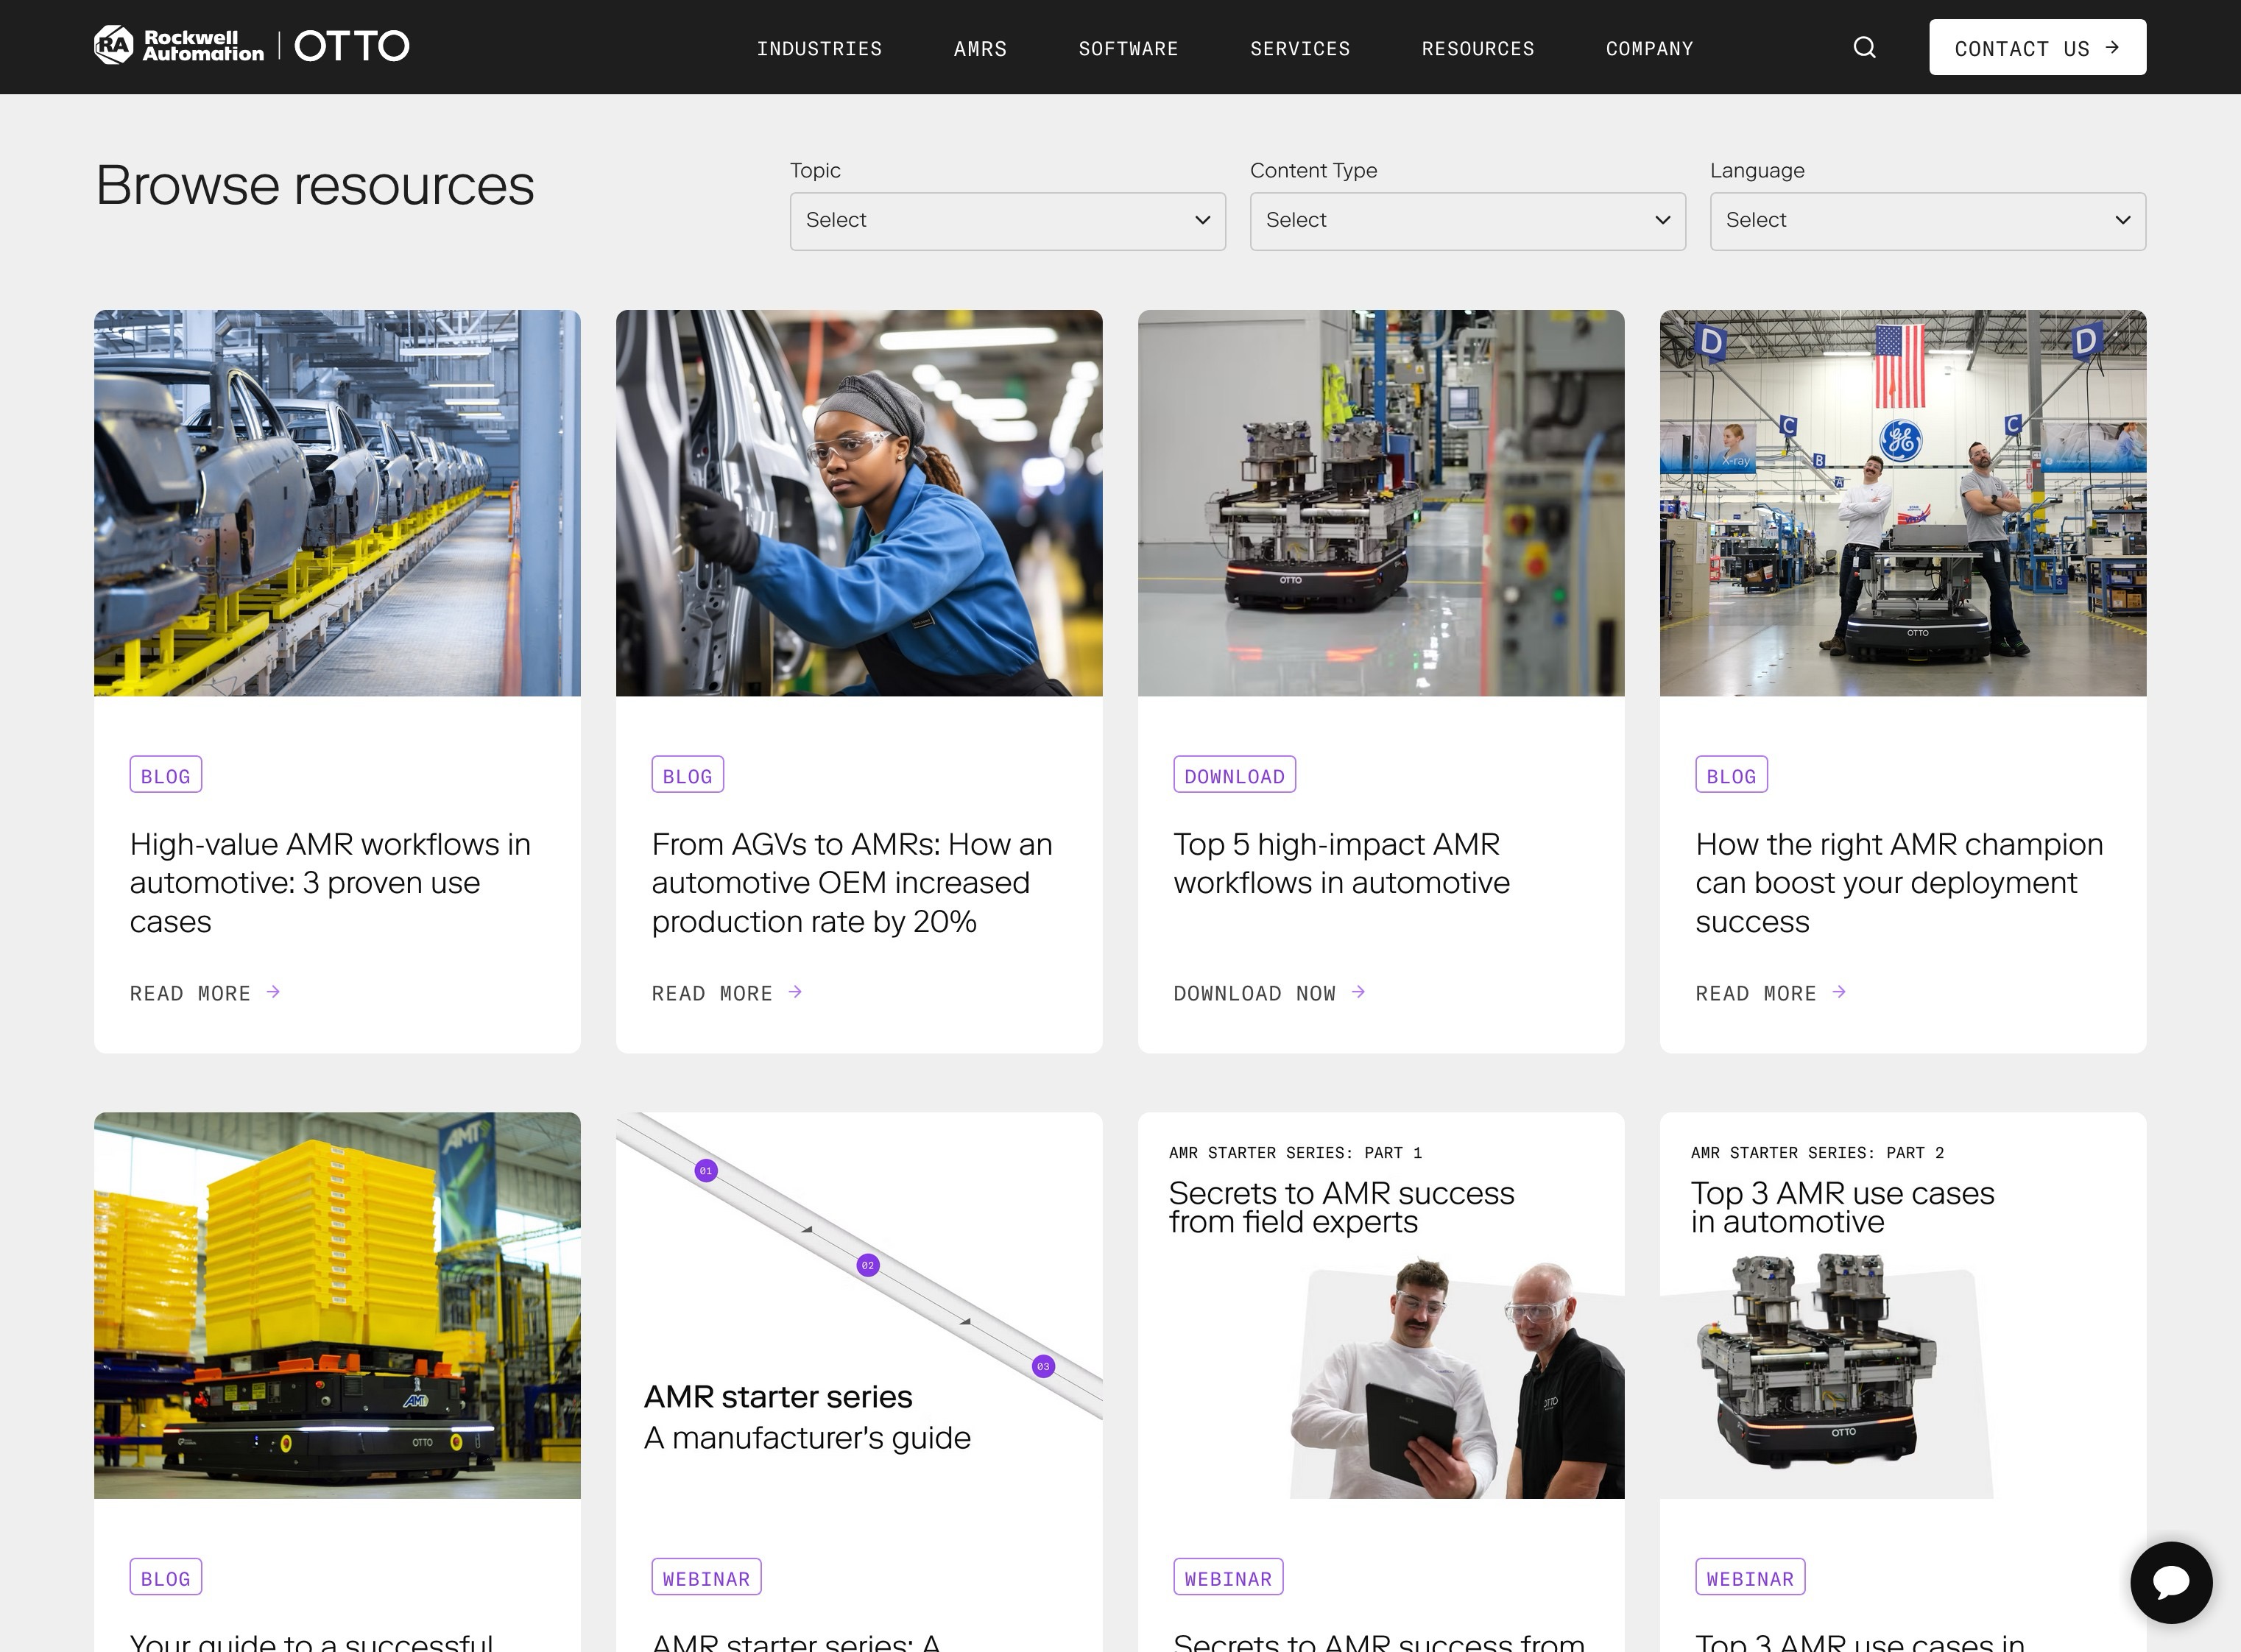This screenshot has width=2241, height=1652.
Task: Open the Language Select dropdown
Action: 1926,221
